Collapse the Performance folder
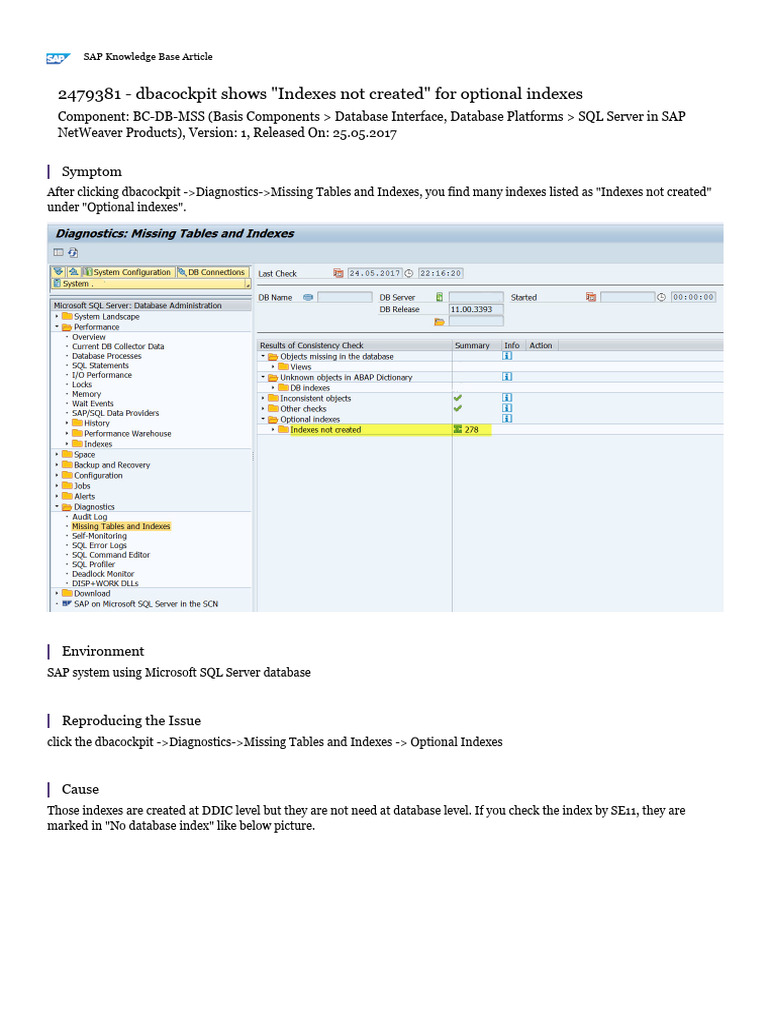The width and height of the screenshot is (768, 1024). [x=57, y=327]
